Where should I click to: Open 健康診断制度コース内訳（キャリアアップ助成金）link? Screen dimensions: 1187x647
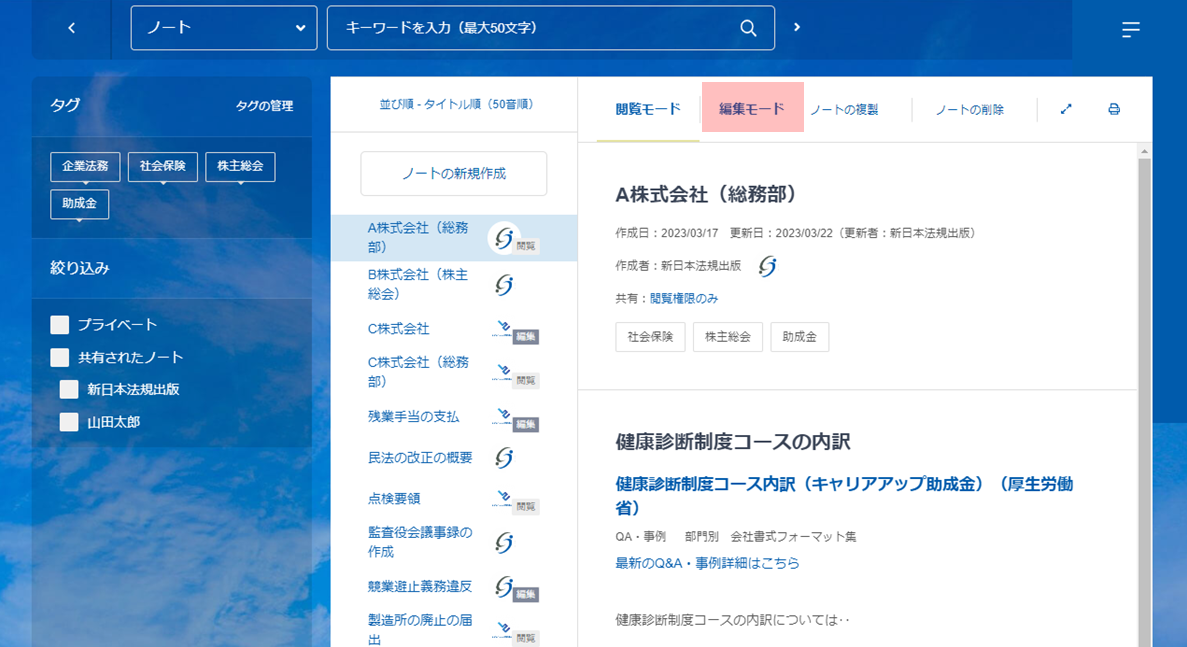(x=844, y=495)
